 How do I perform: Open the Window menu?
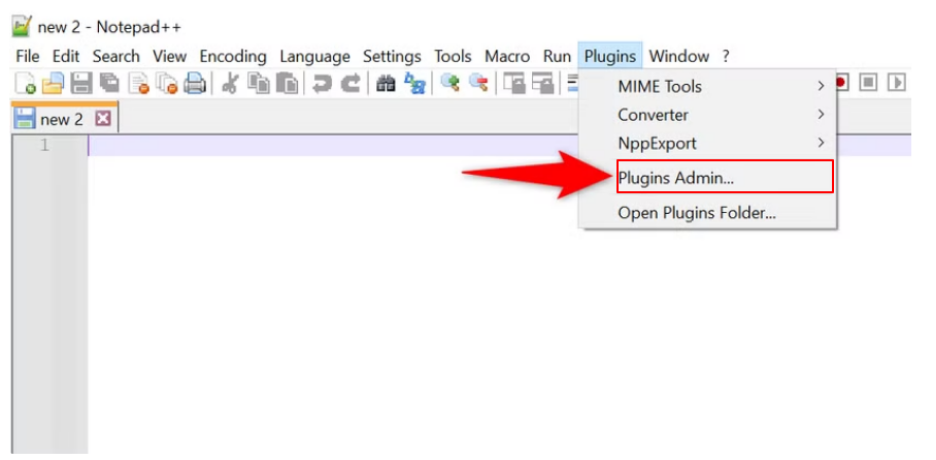[x=679, y=57]
